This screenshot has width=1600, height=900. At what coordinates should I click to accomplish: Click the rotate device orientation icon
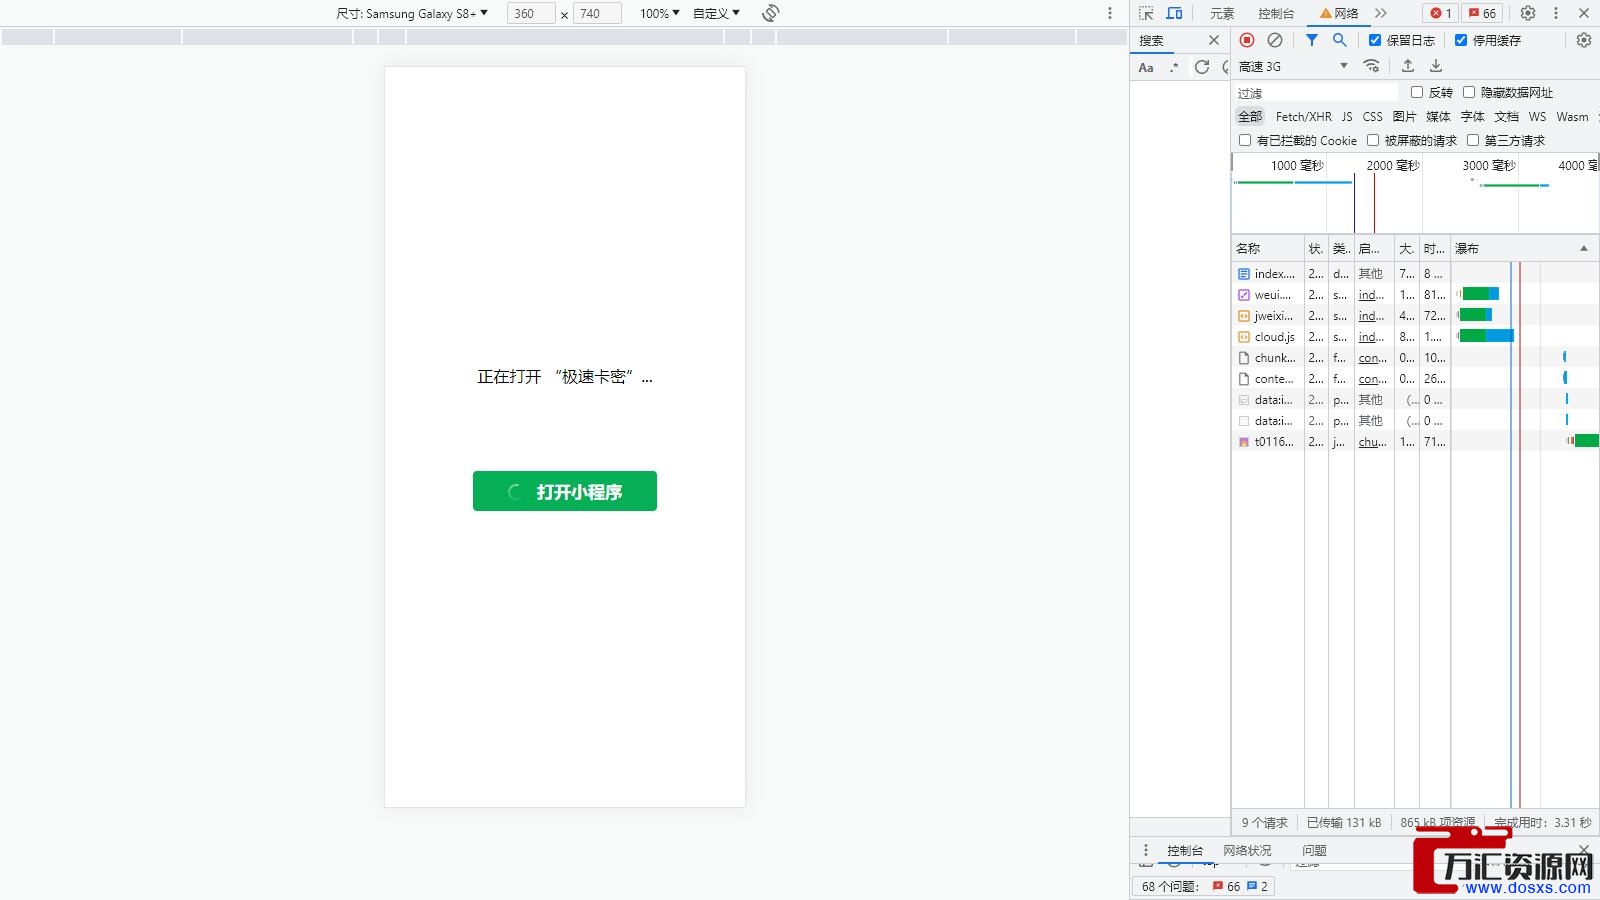click(x=770, y=13)
